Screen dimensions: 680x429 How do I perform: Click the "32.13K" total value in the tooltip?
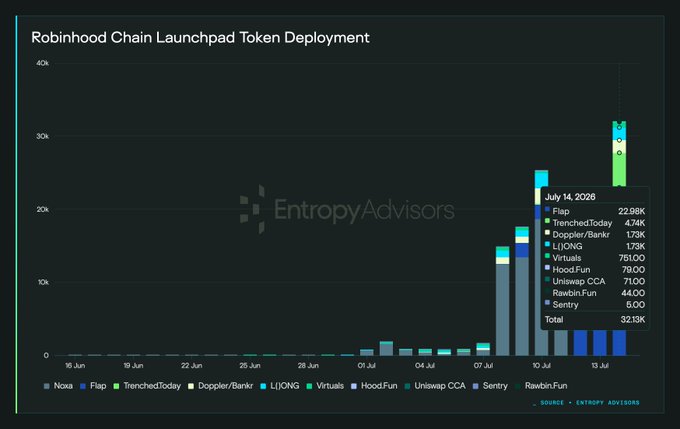[x=633, y=320]
